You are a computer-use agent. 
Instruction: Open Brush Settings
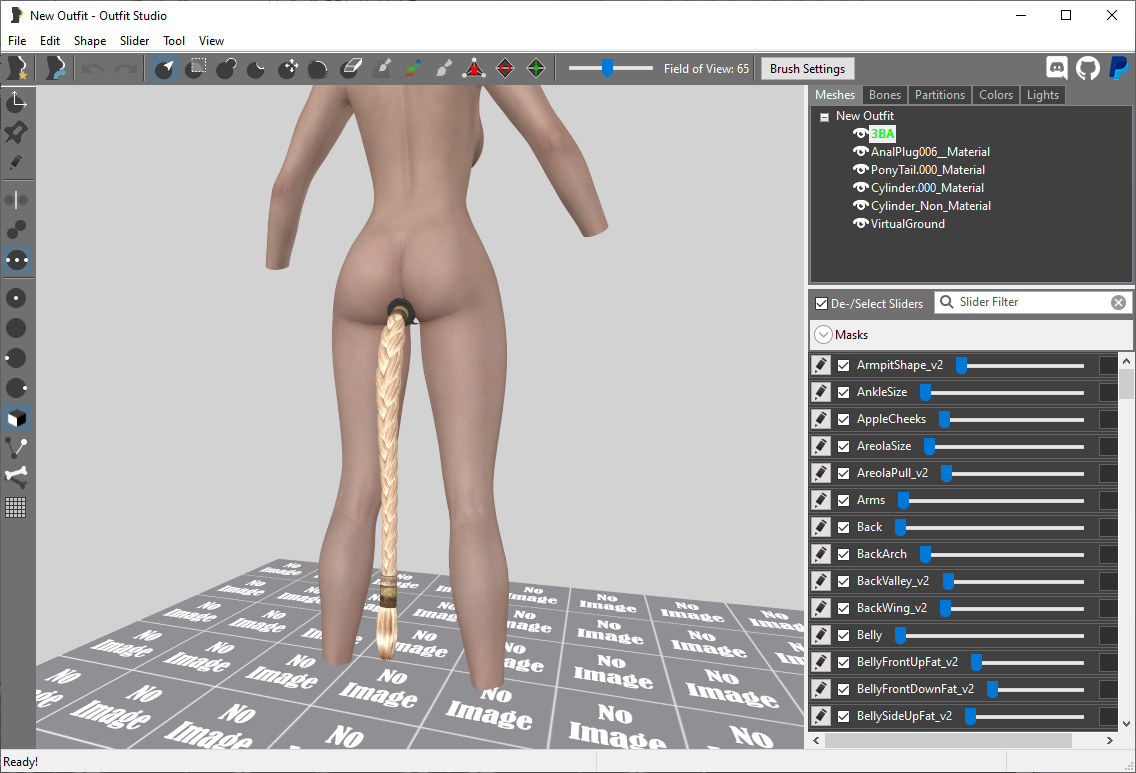[807, 69]
